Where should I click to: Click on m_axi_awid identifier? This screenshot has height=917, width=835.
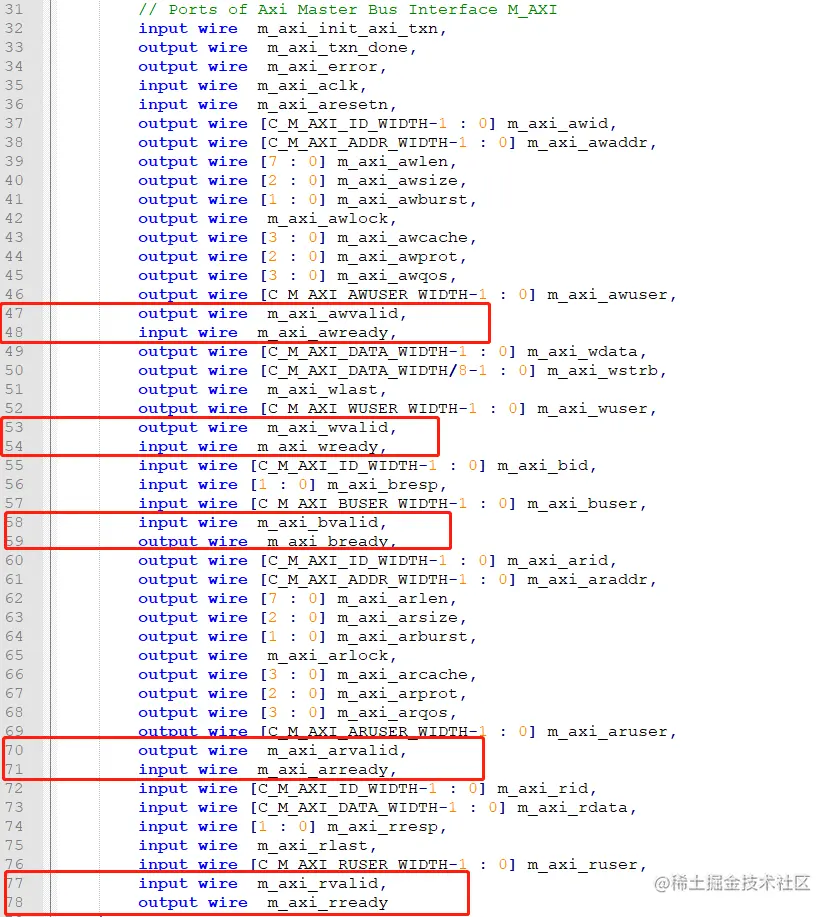tap(558, 123)
